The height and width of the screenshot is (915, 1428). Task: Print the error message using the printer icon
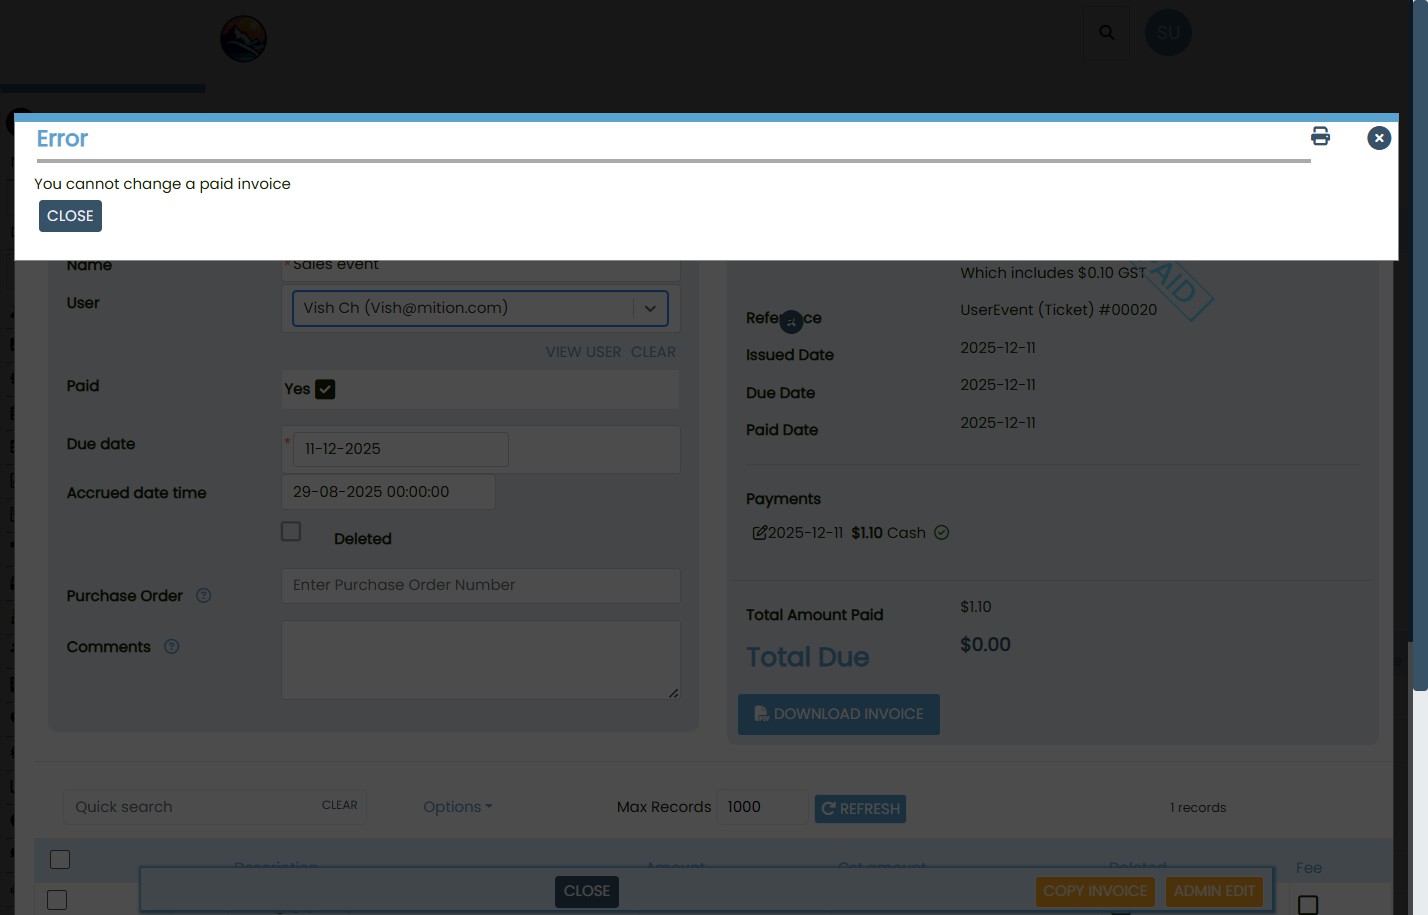coord(1320,136)
